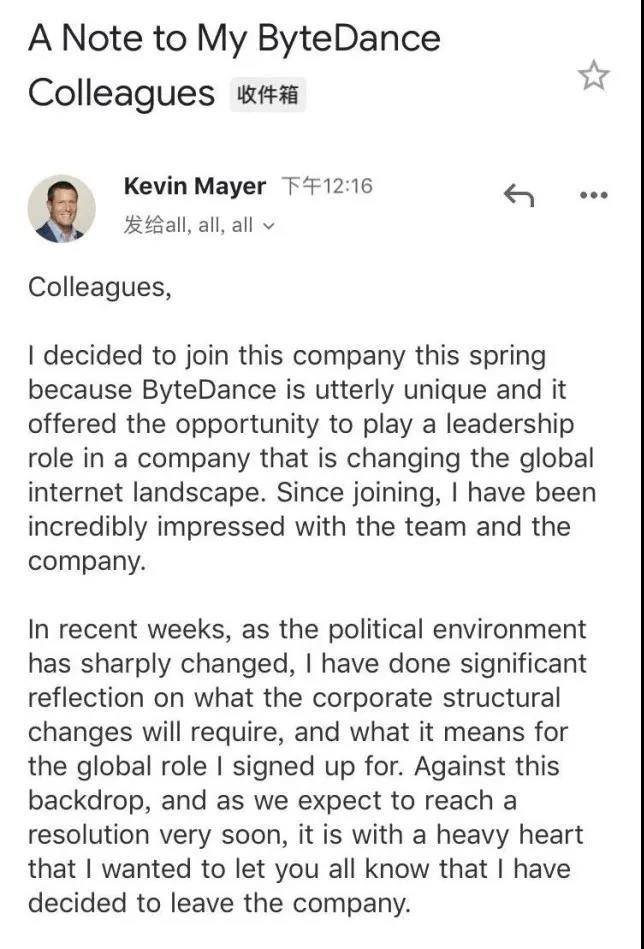Screen dimensions: 644x949
Task: Tap the reply arrow icon
Action: coord(518,195)
